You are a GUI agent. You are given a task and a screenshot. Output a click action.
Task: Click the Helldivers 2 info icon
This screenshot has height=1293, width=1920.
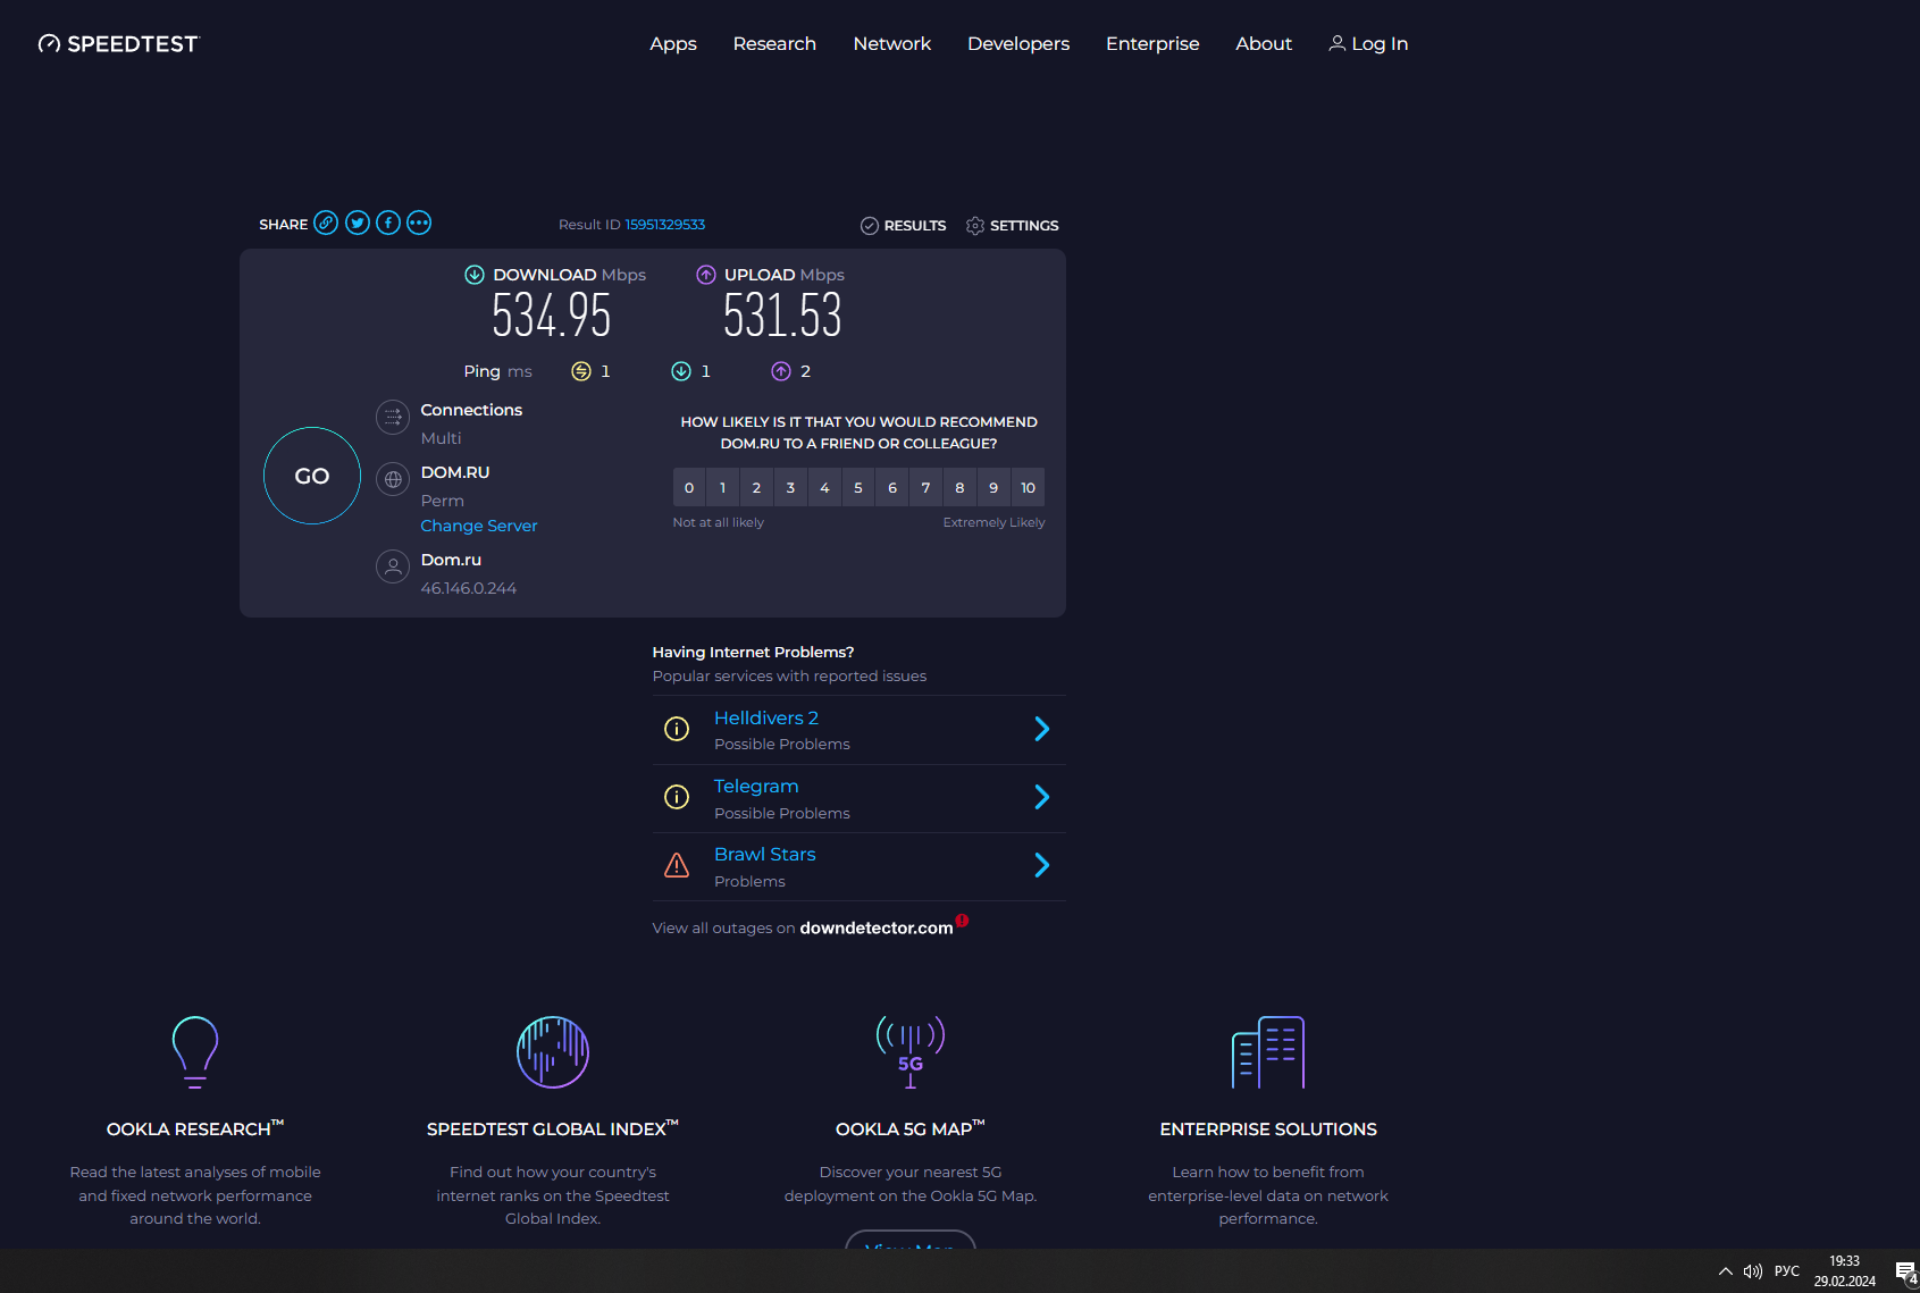(677, 729)
